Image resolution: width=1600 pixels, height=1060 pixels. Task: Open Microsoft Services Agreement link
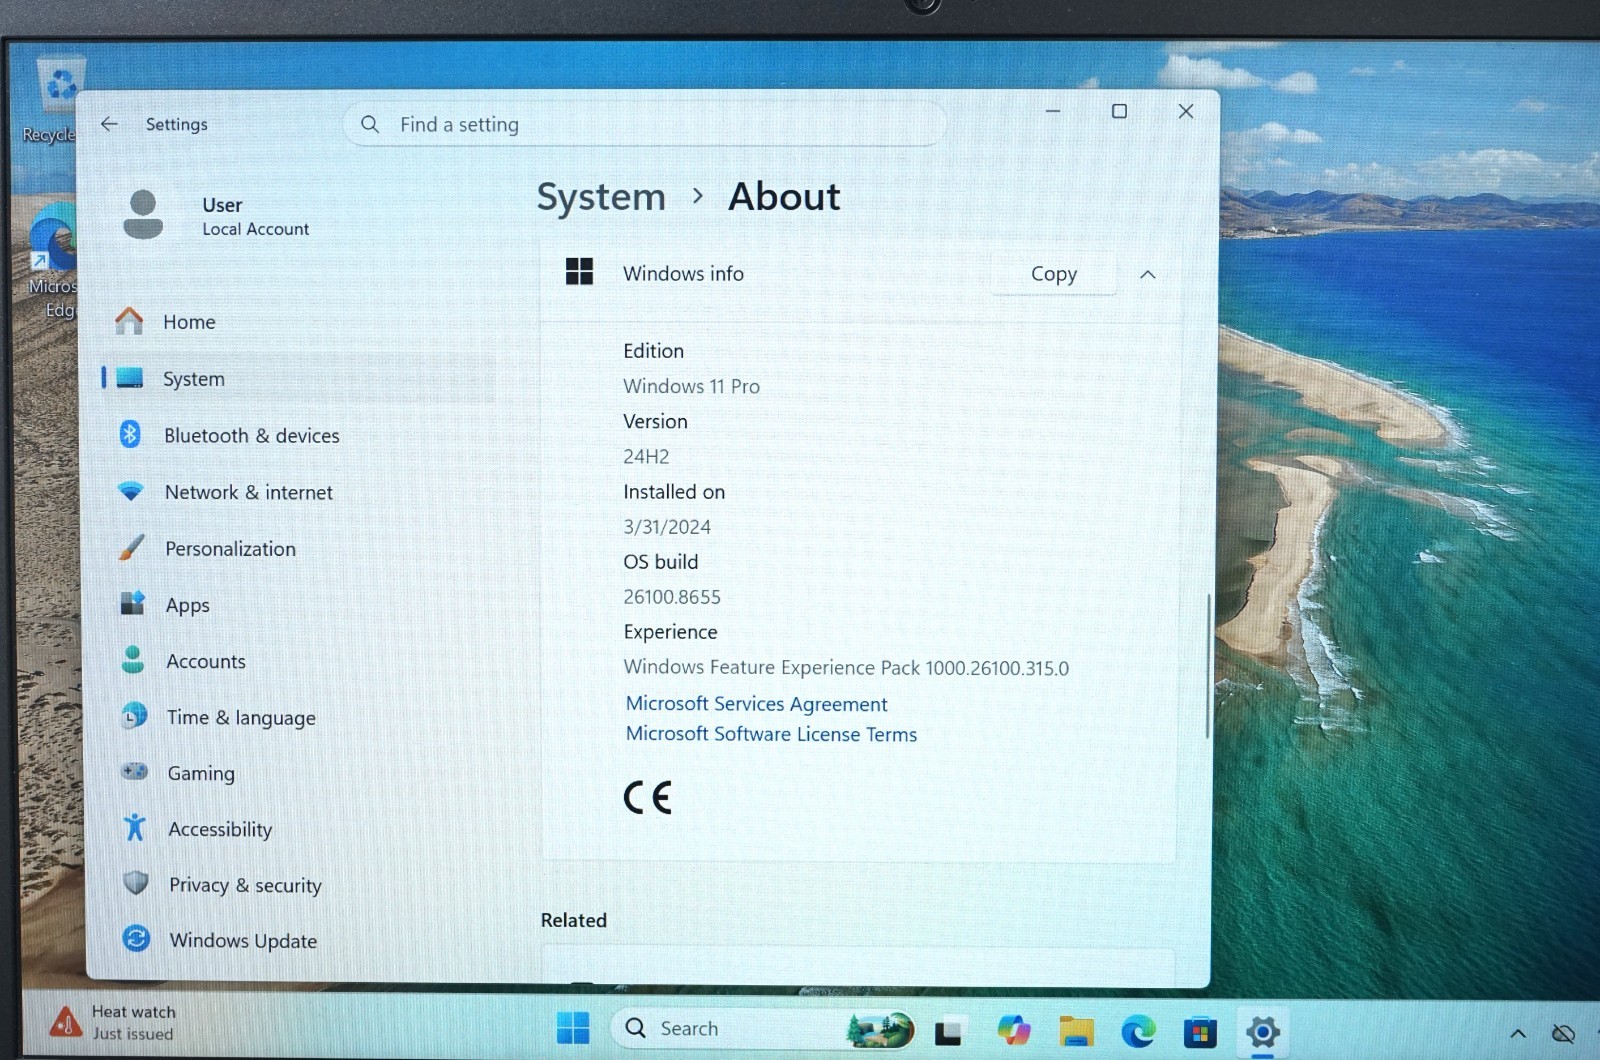tap(756, 704)
